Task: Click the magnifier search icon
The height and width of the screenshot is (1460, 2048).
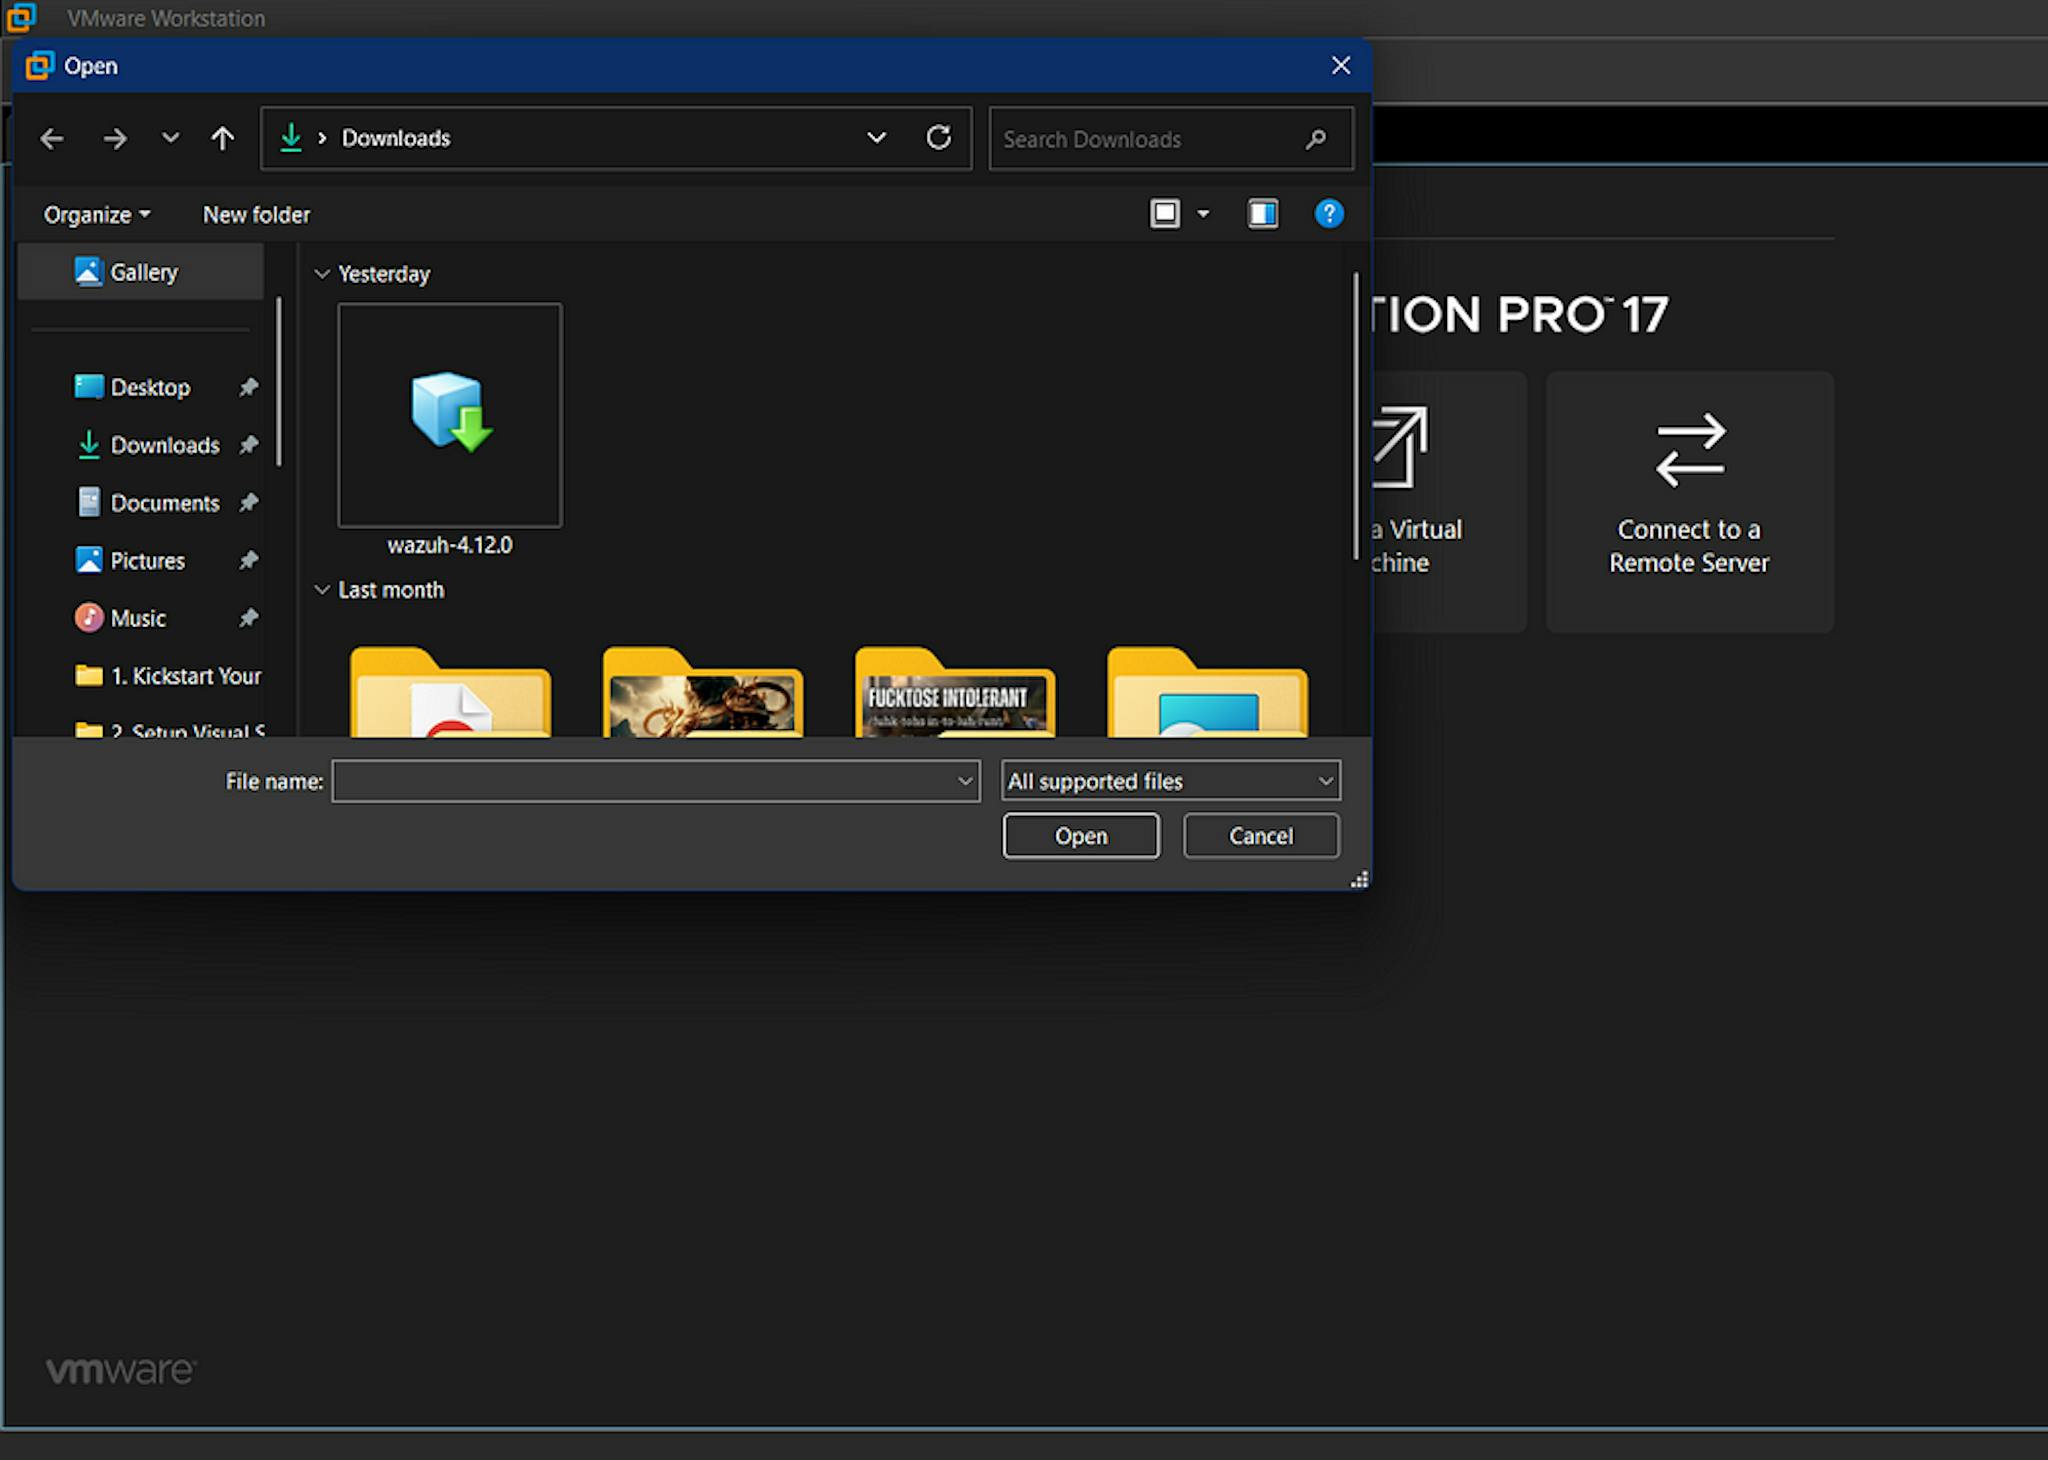Action: [1316, 139]
